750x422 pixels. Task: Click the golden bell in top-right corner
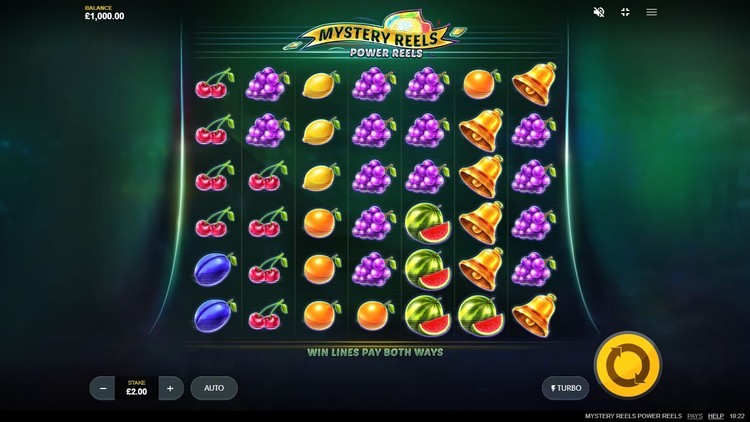click(535, 84)
